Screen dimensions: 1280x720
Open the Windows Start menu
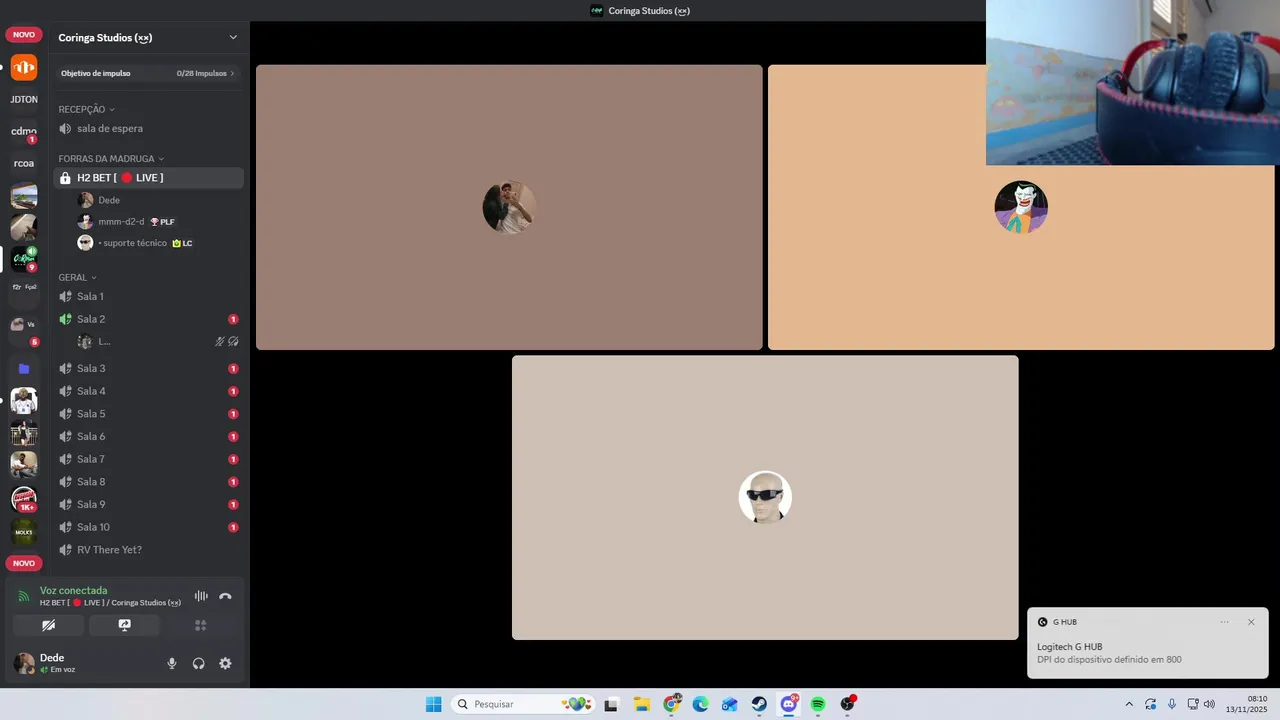433,704
